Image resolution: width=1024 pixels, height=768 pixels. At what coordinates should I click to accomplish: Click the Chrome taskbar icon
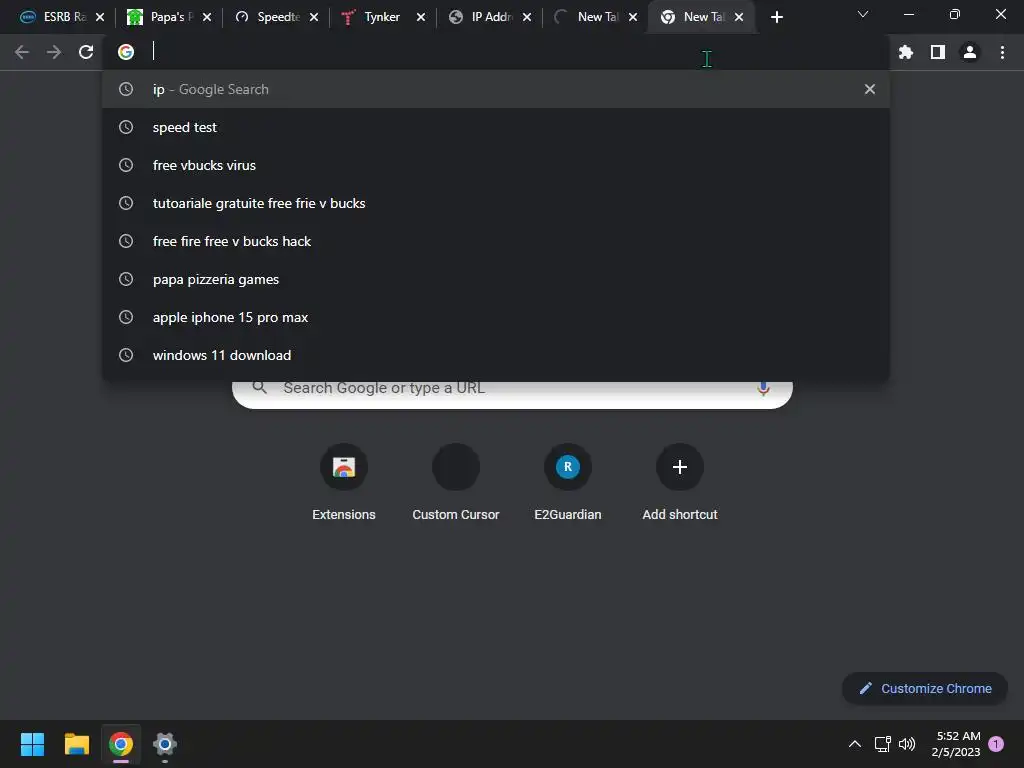(x=121, y=744)
